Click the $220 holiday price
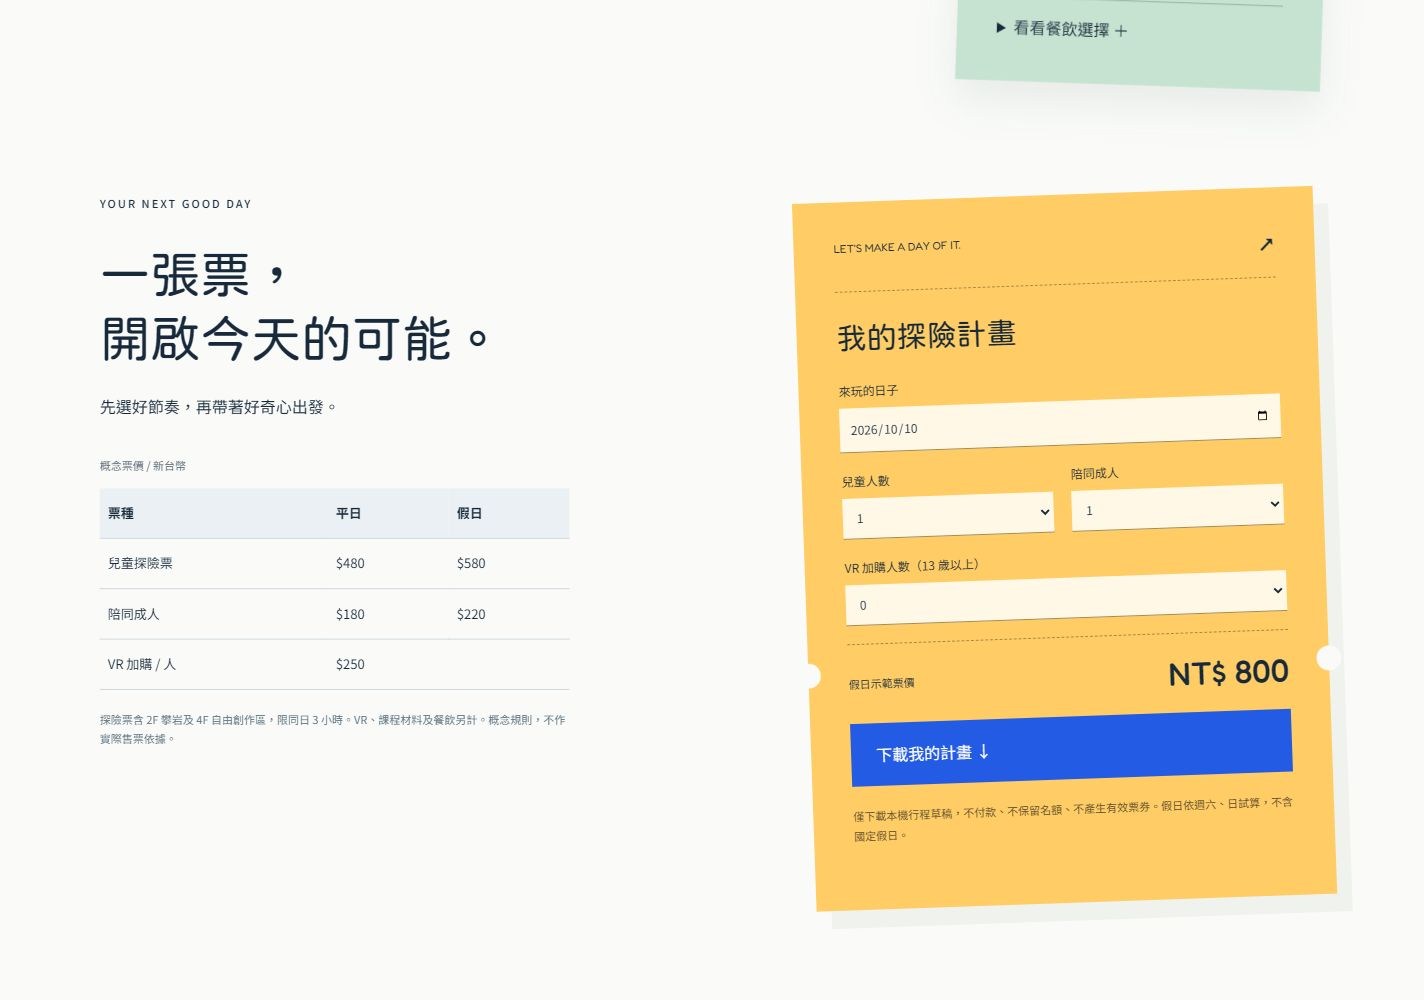The width and height of the screenshot is (1424, 1000). (x=471, y=614)
